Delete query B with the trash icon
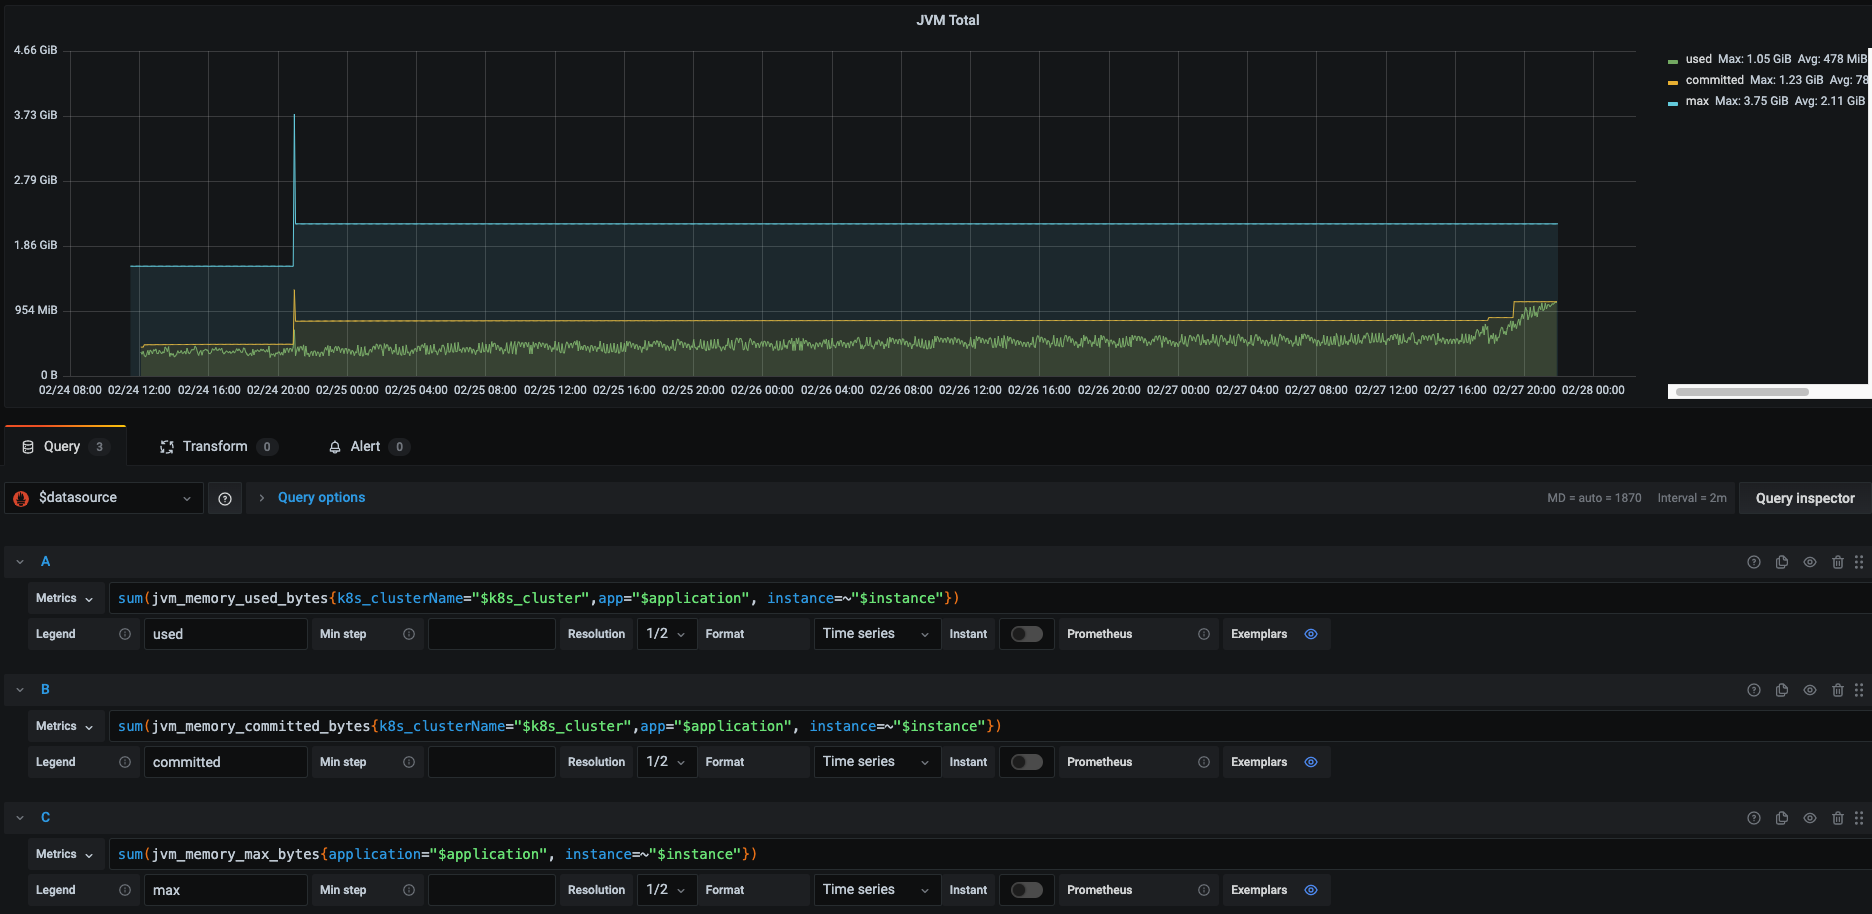1872x914 pixels. click(x=1837, y=690)
